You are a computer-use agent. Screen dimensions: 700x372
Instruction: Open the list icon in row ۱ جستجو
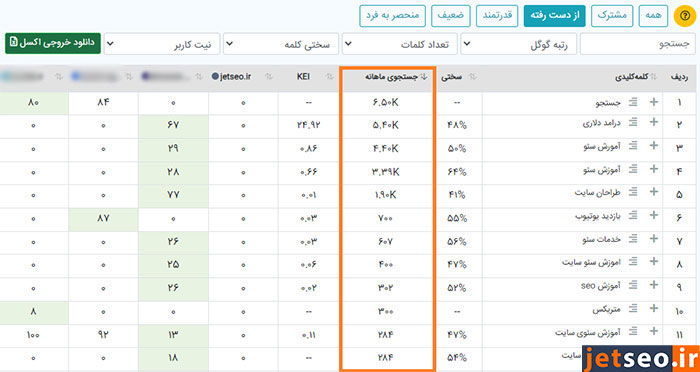point(633,102)
